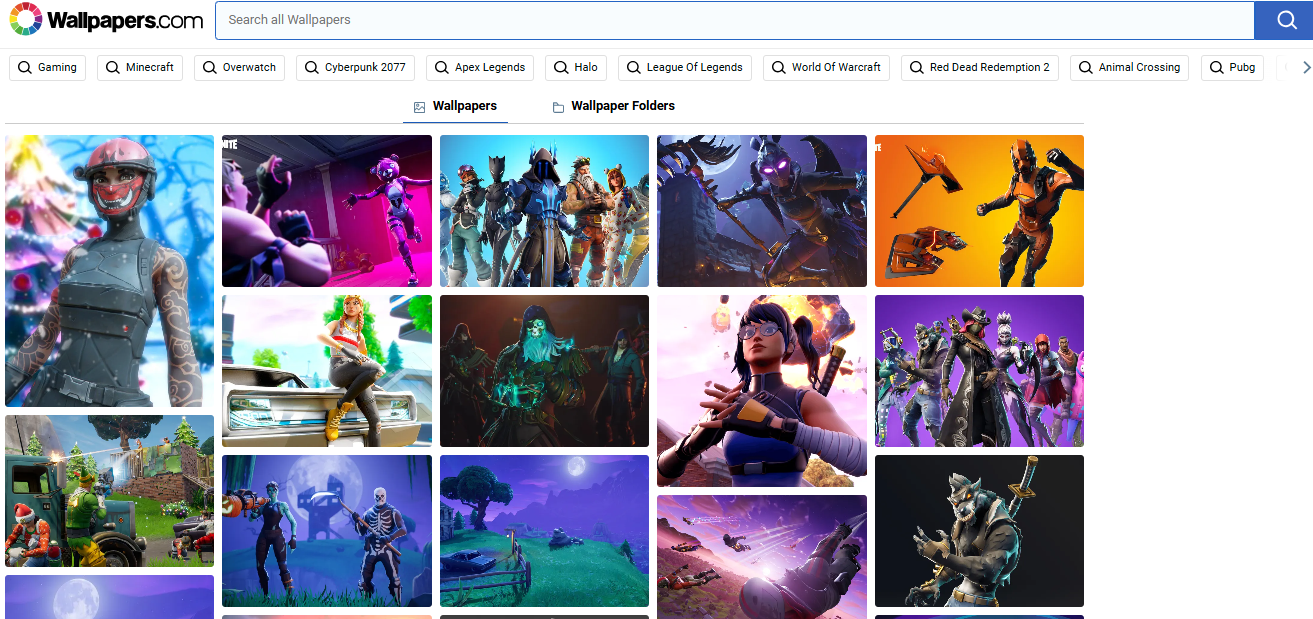This screenshot has height=619, width=1313.
Task: Choose the Halo category chip
Action: (576, 68)
